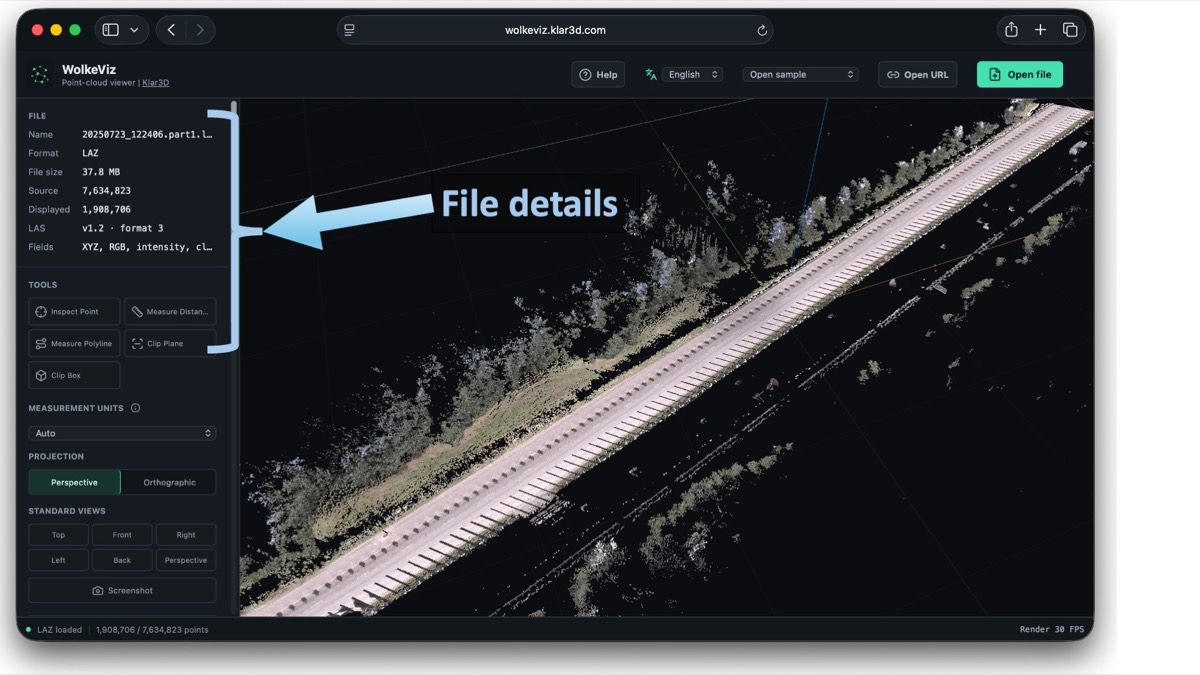
Task: Click the Safari sidebar toggle icon
Action: (x=111, y=30)
